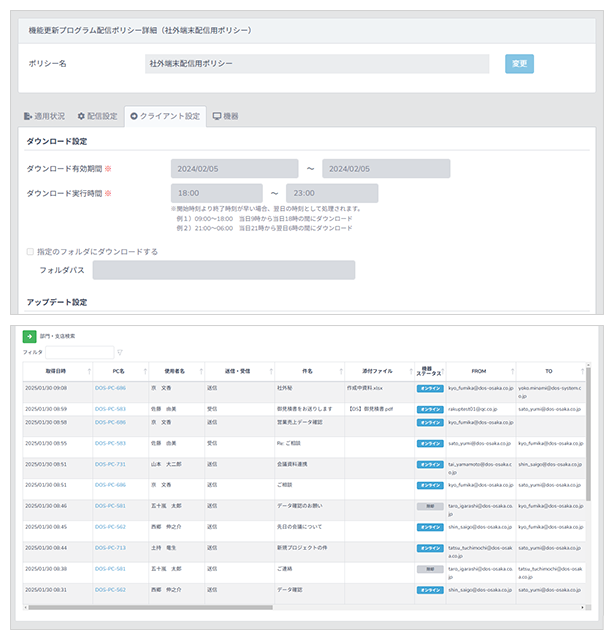
Task: Select the クライアント設定 tab
Action: point(165,116)
